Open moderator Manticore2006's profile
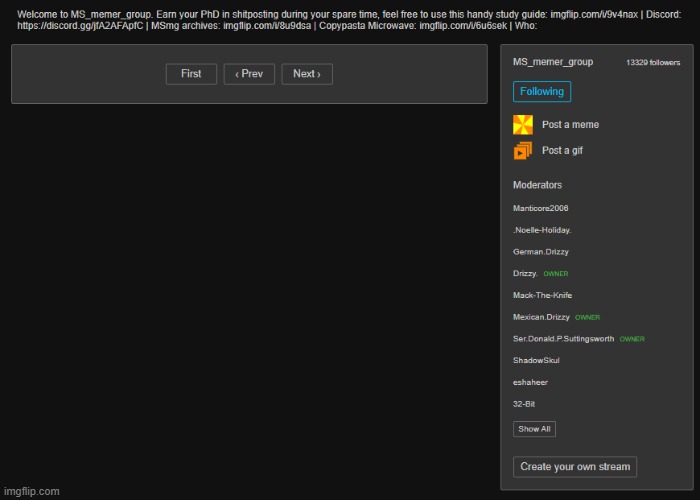 (540, 208)
